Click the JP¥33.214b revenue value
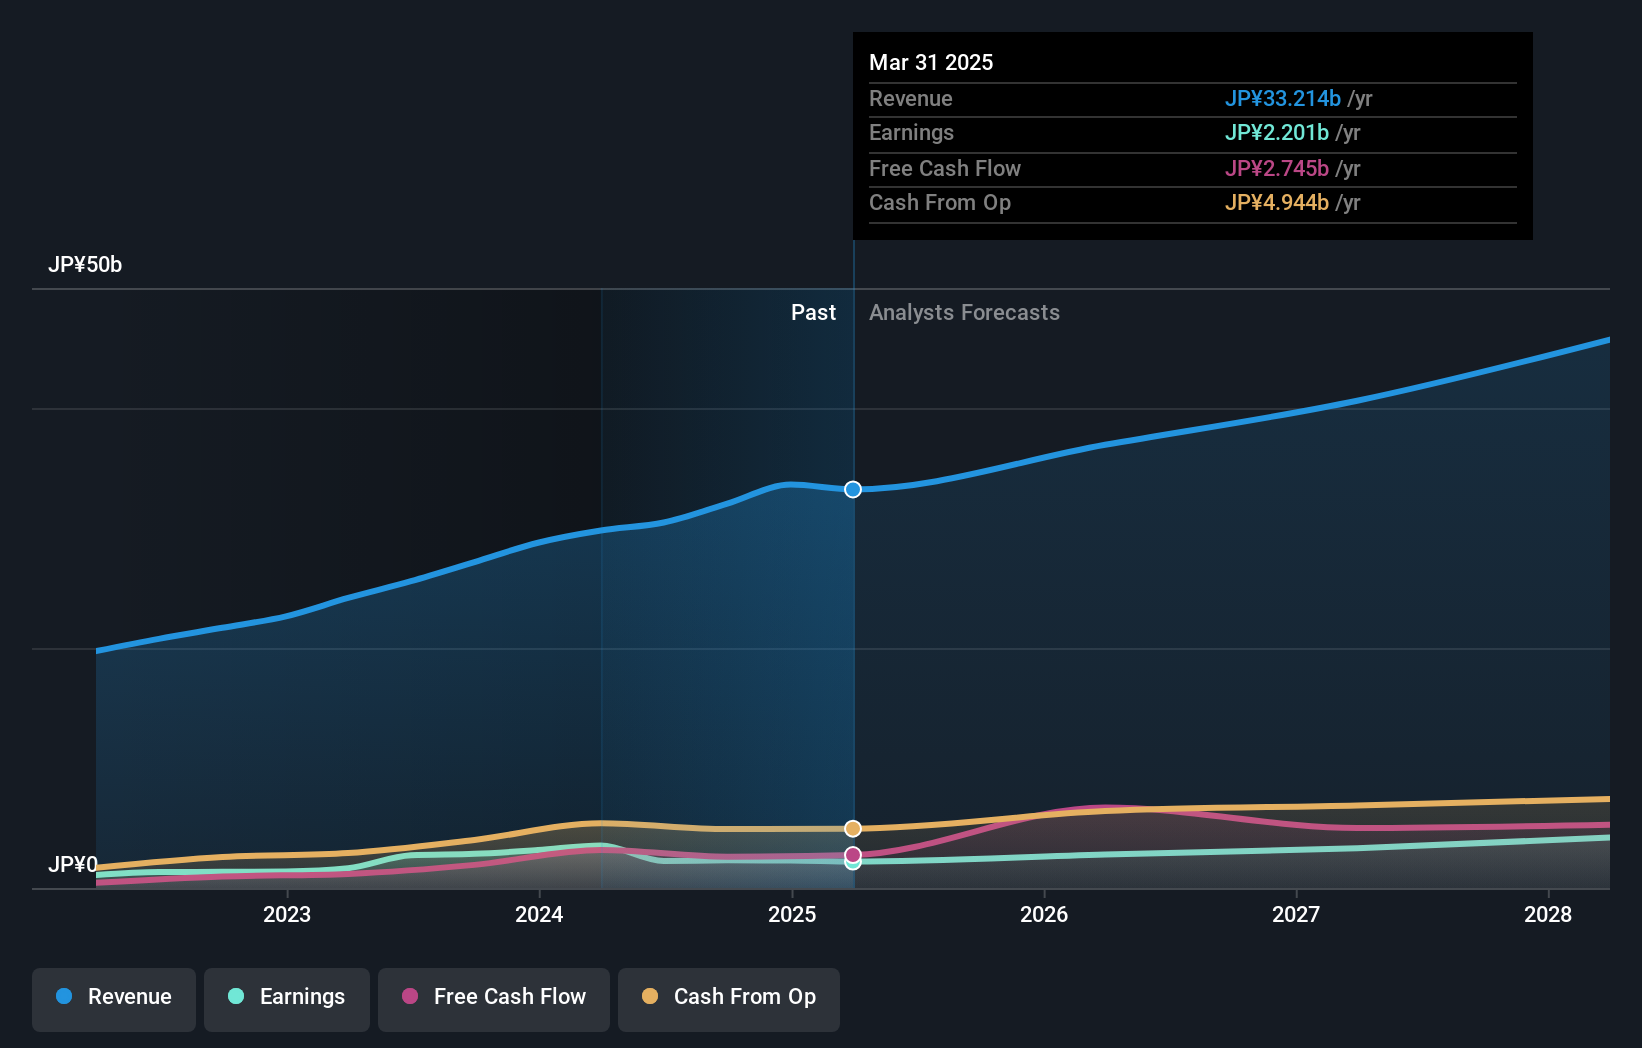Viewport: 1642px width, 1048px height. pyautogui.click(x=1283, y=99)
